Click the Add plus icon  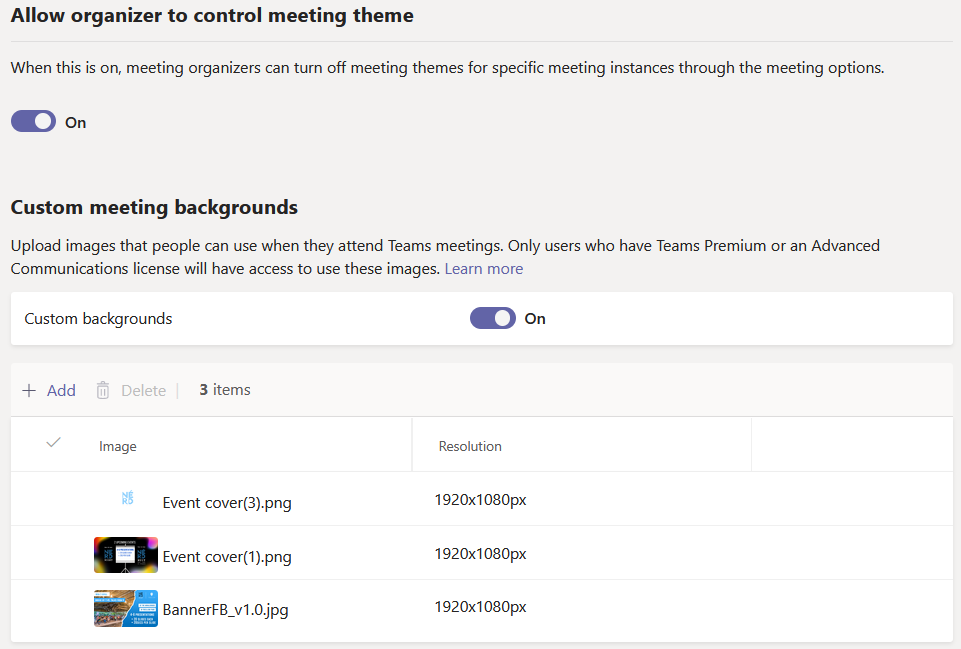28,390
